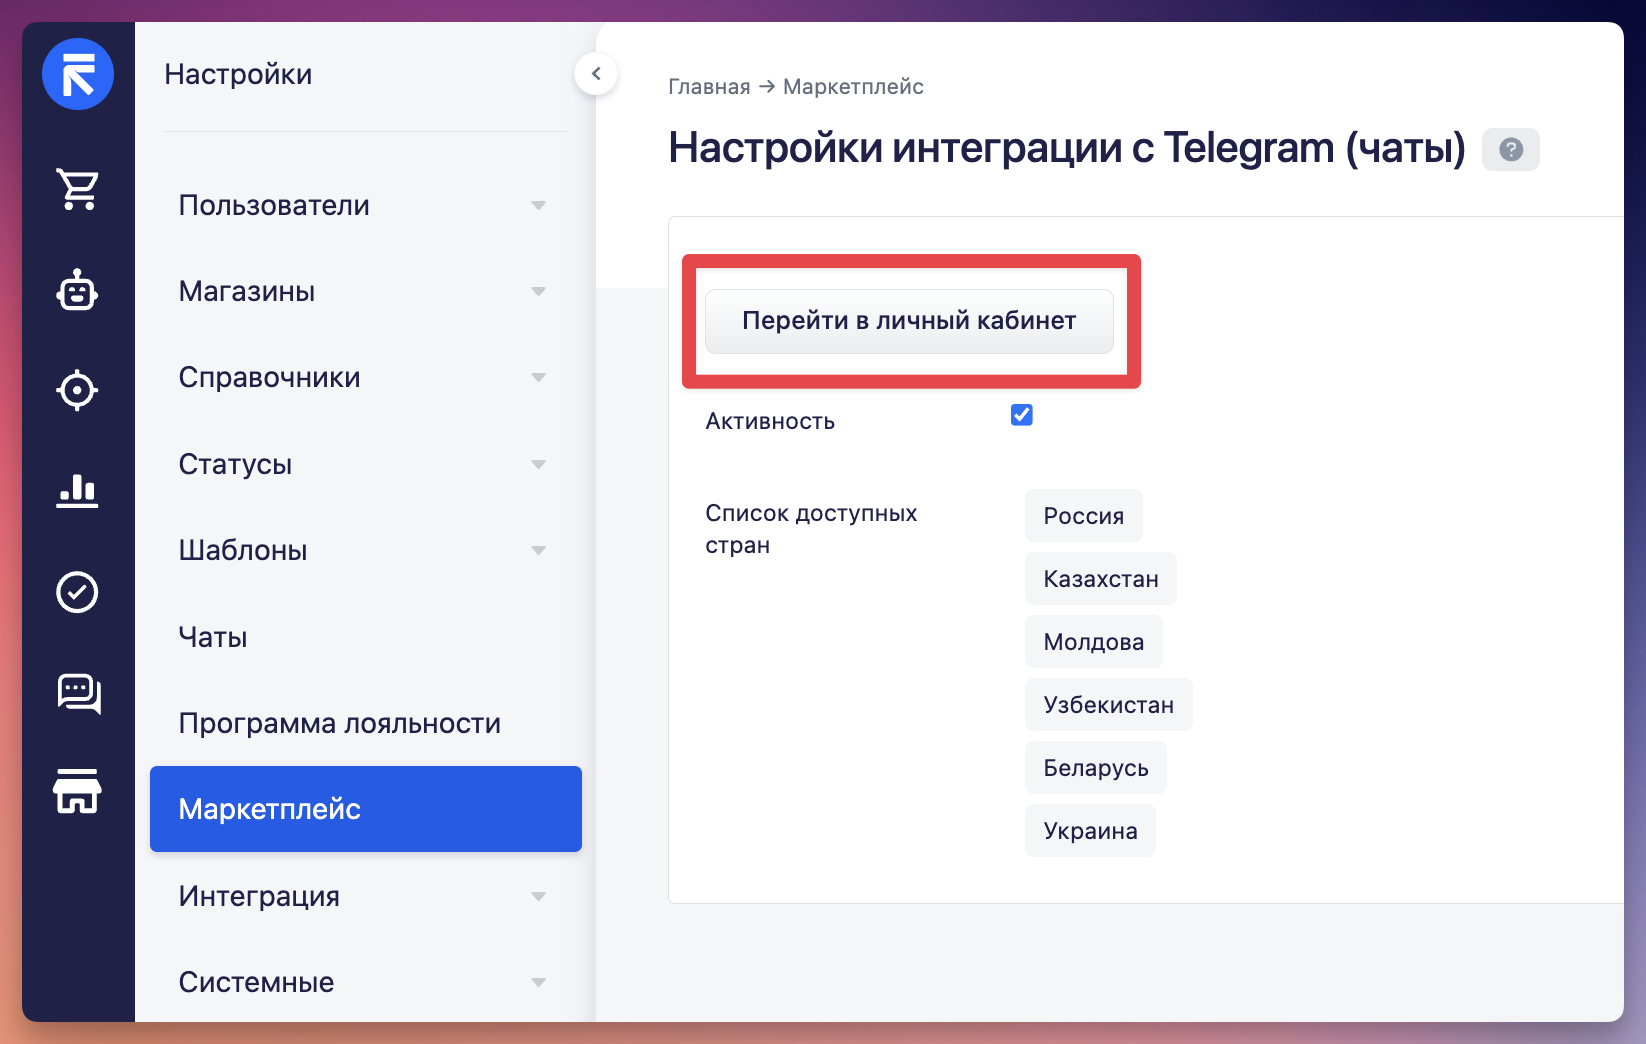Open the Чаты settings item
This screenshot has width=1646, height=1044.
366,637
